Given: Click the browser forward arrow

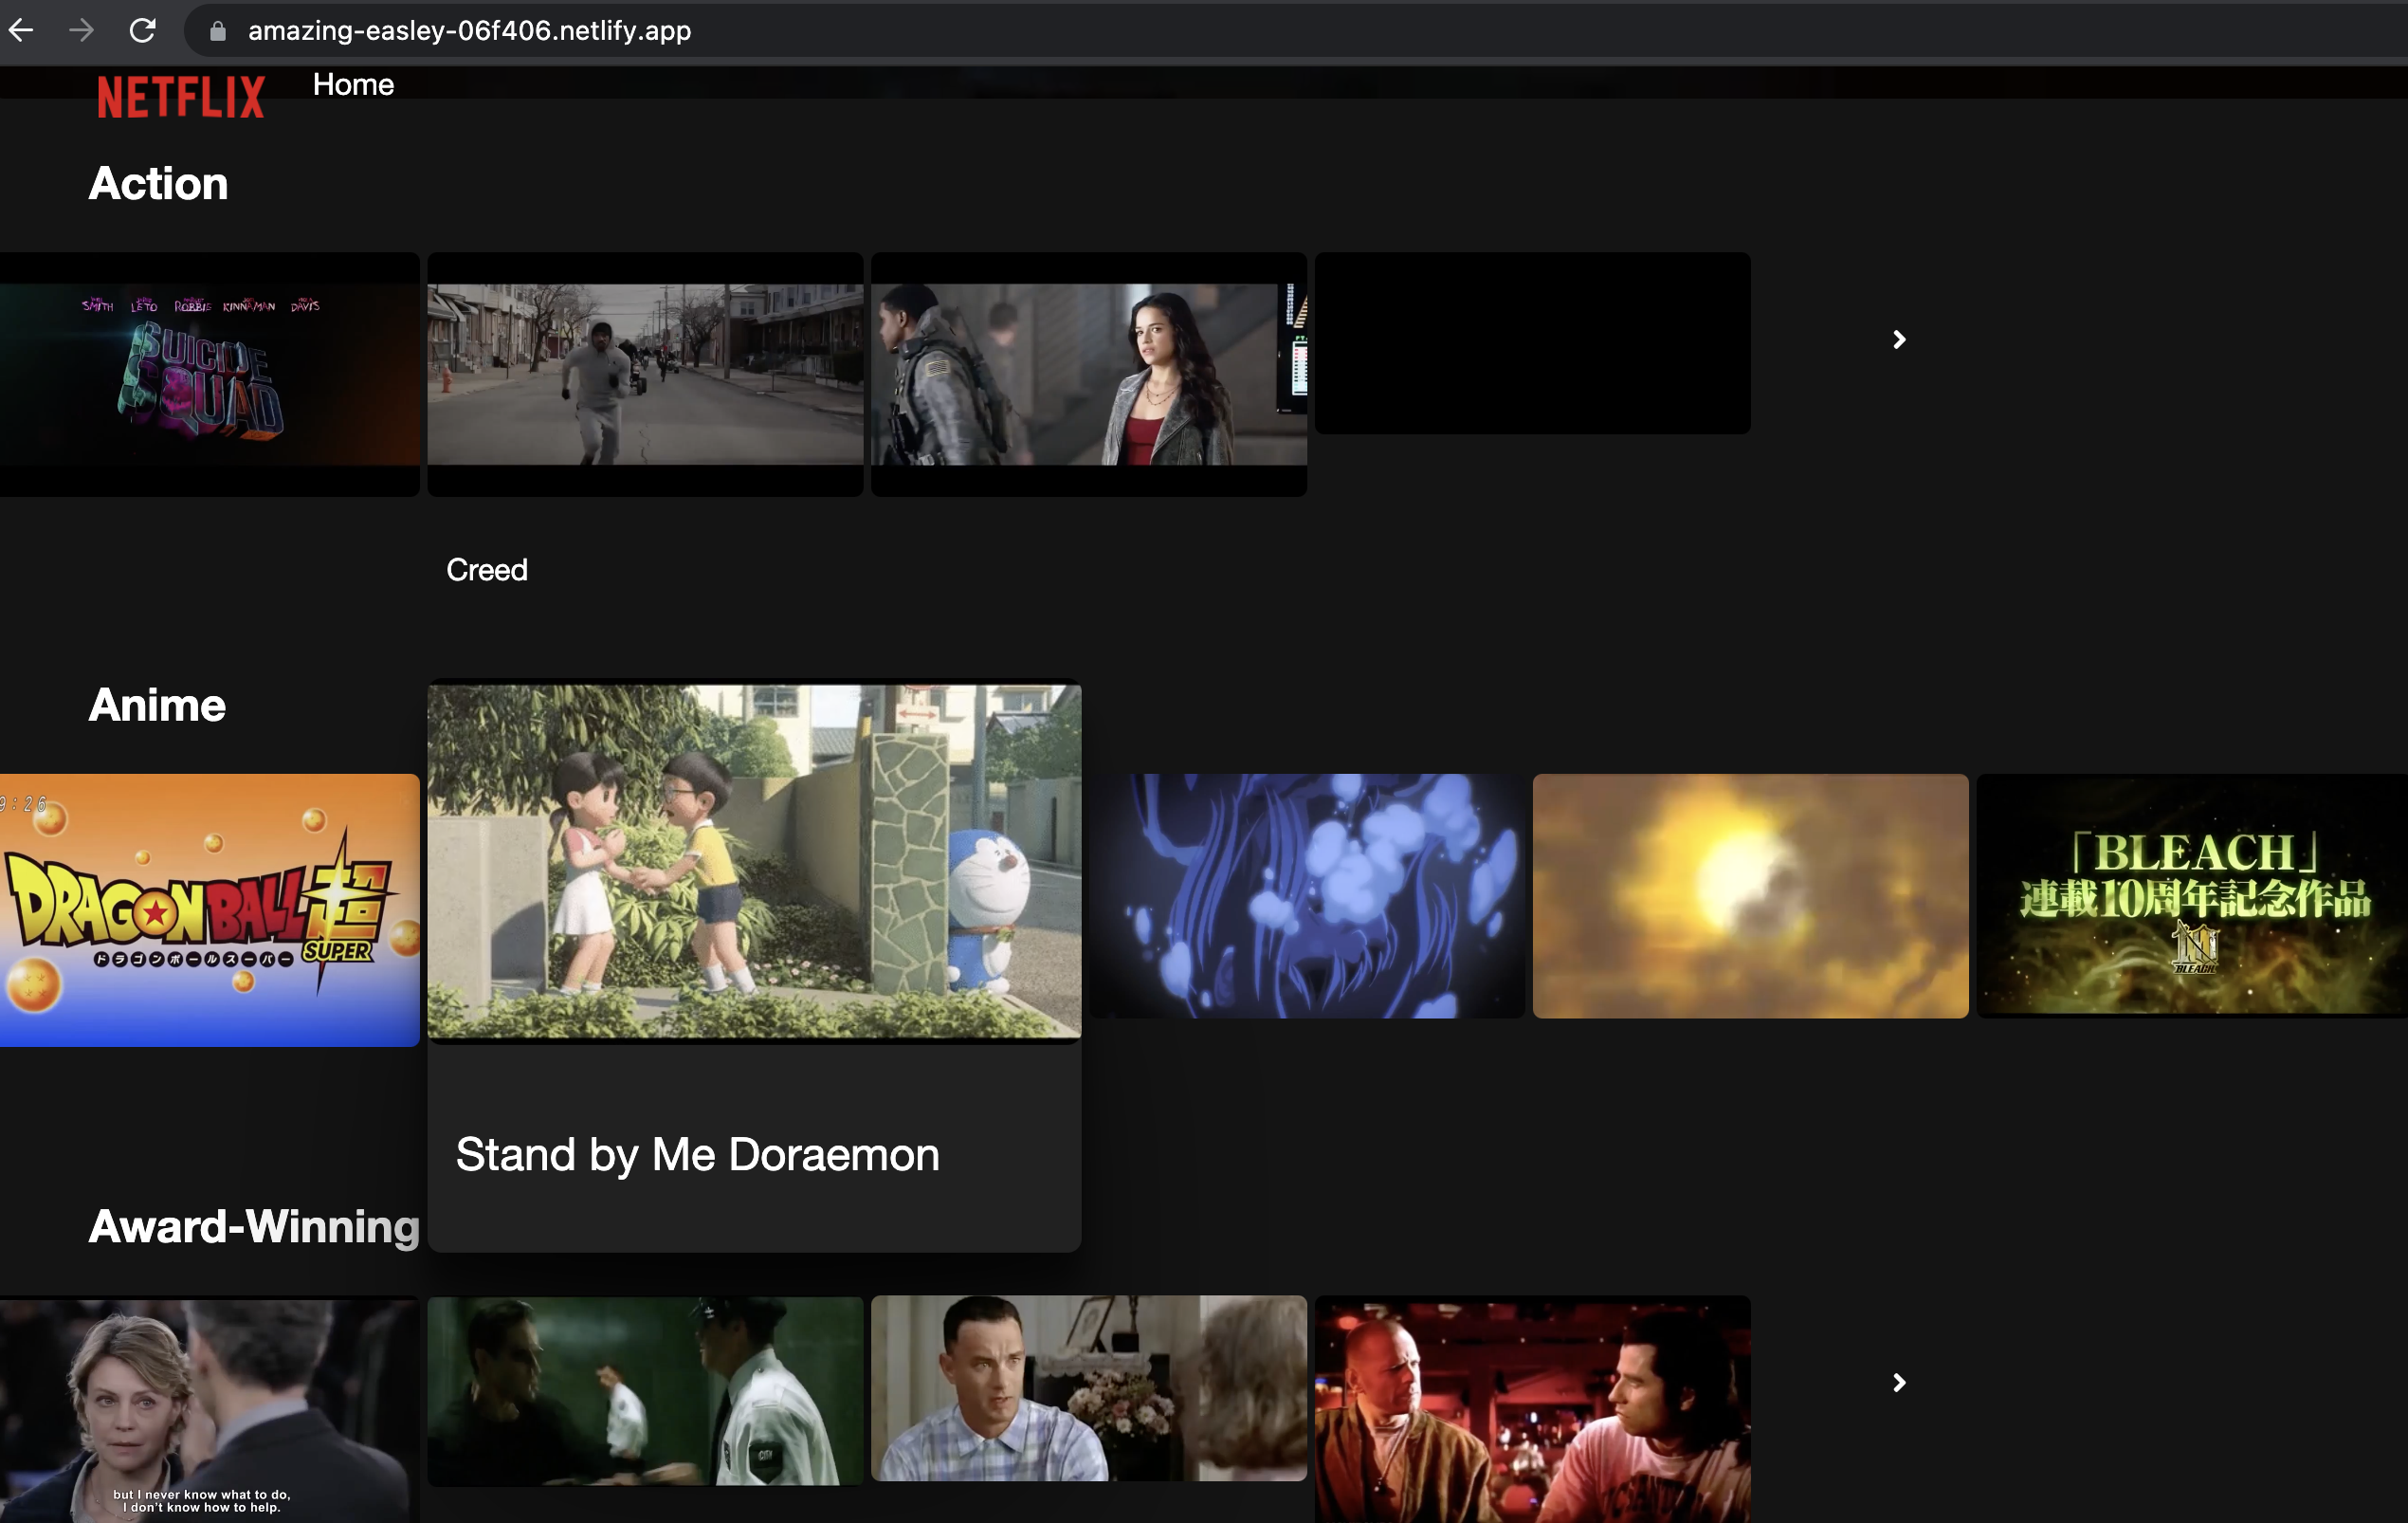Looking at the screenshot, I should click(82, 30).
